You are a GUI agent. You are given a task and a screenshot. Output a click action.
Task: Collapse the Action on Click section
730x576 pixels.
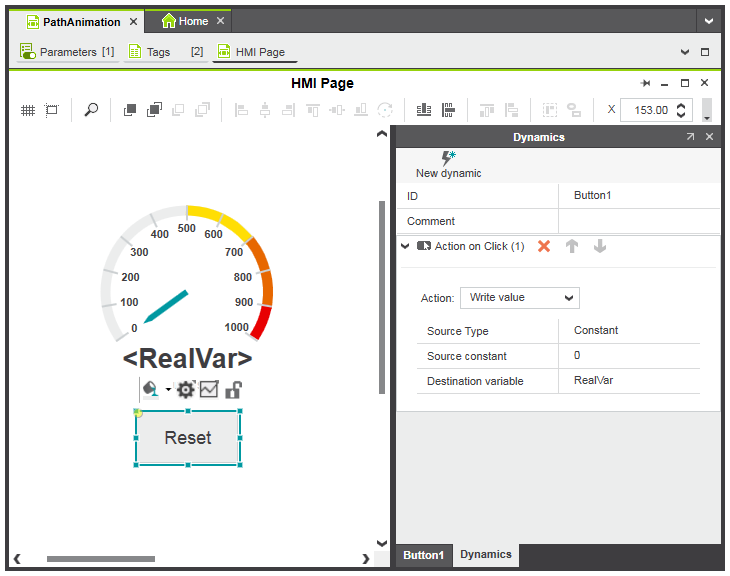coord(405,246)
